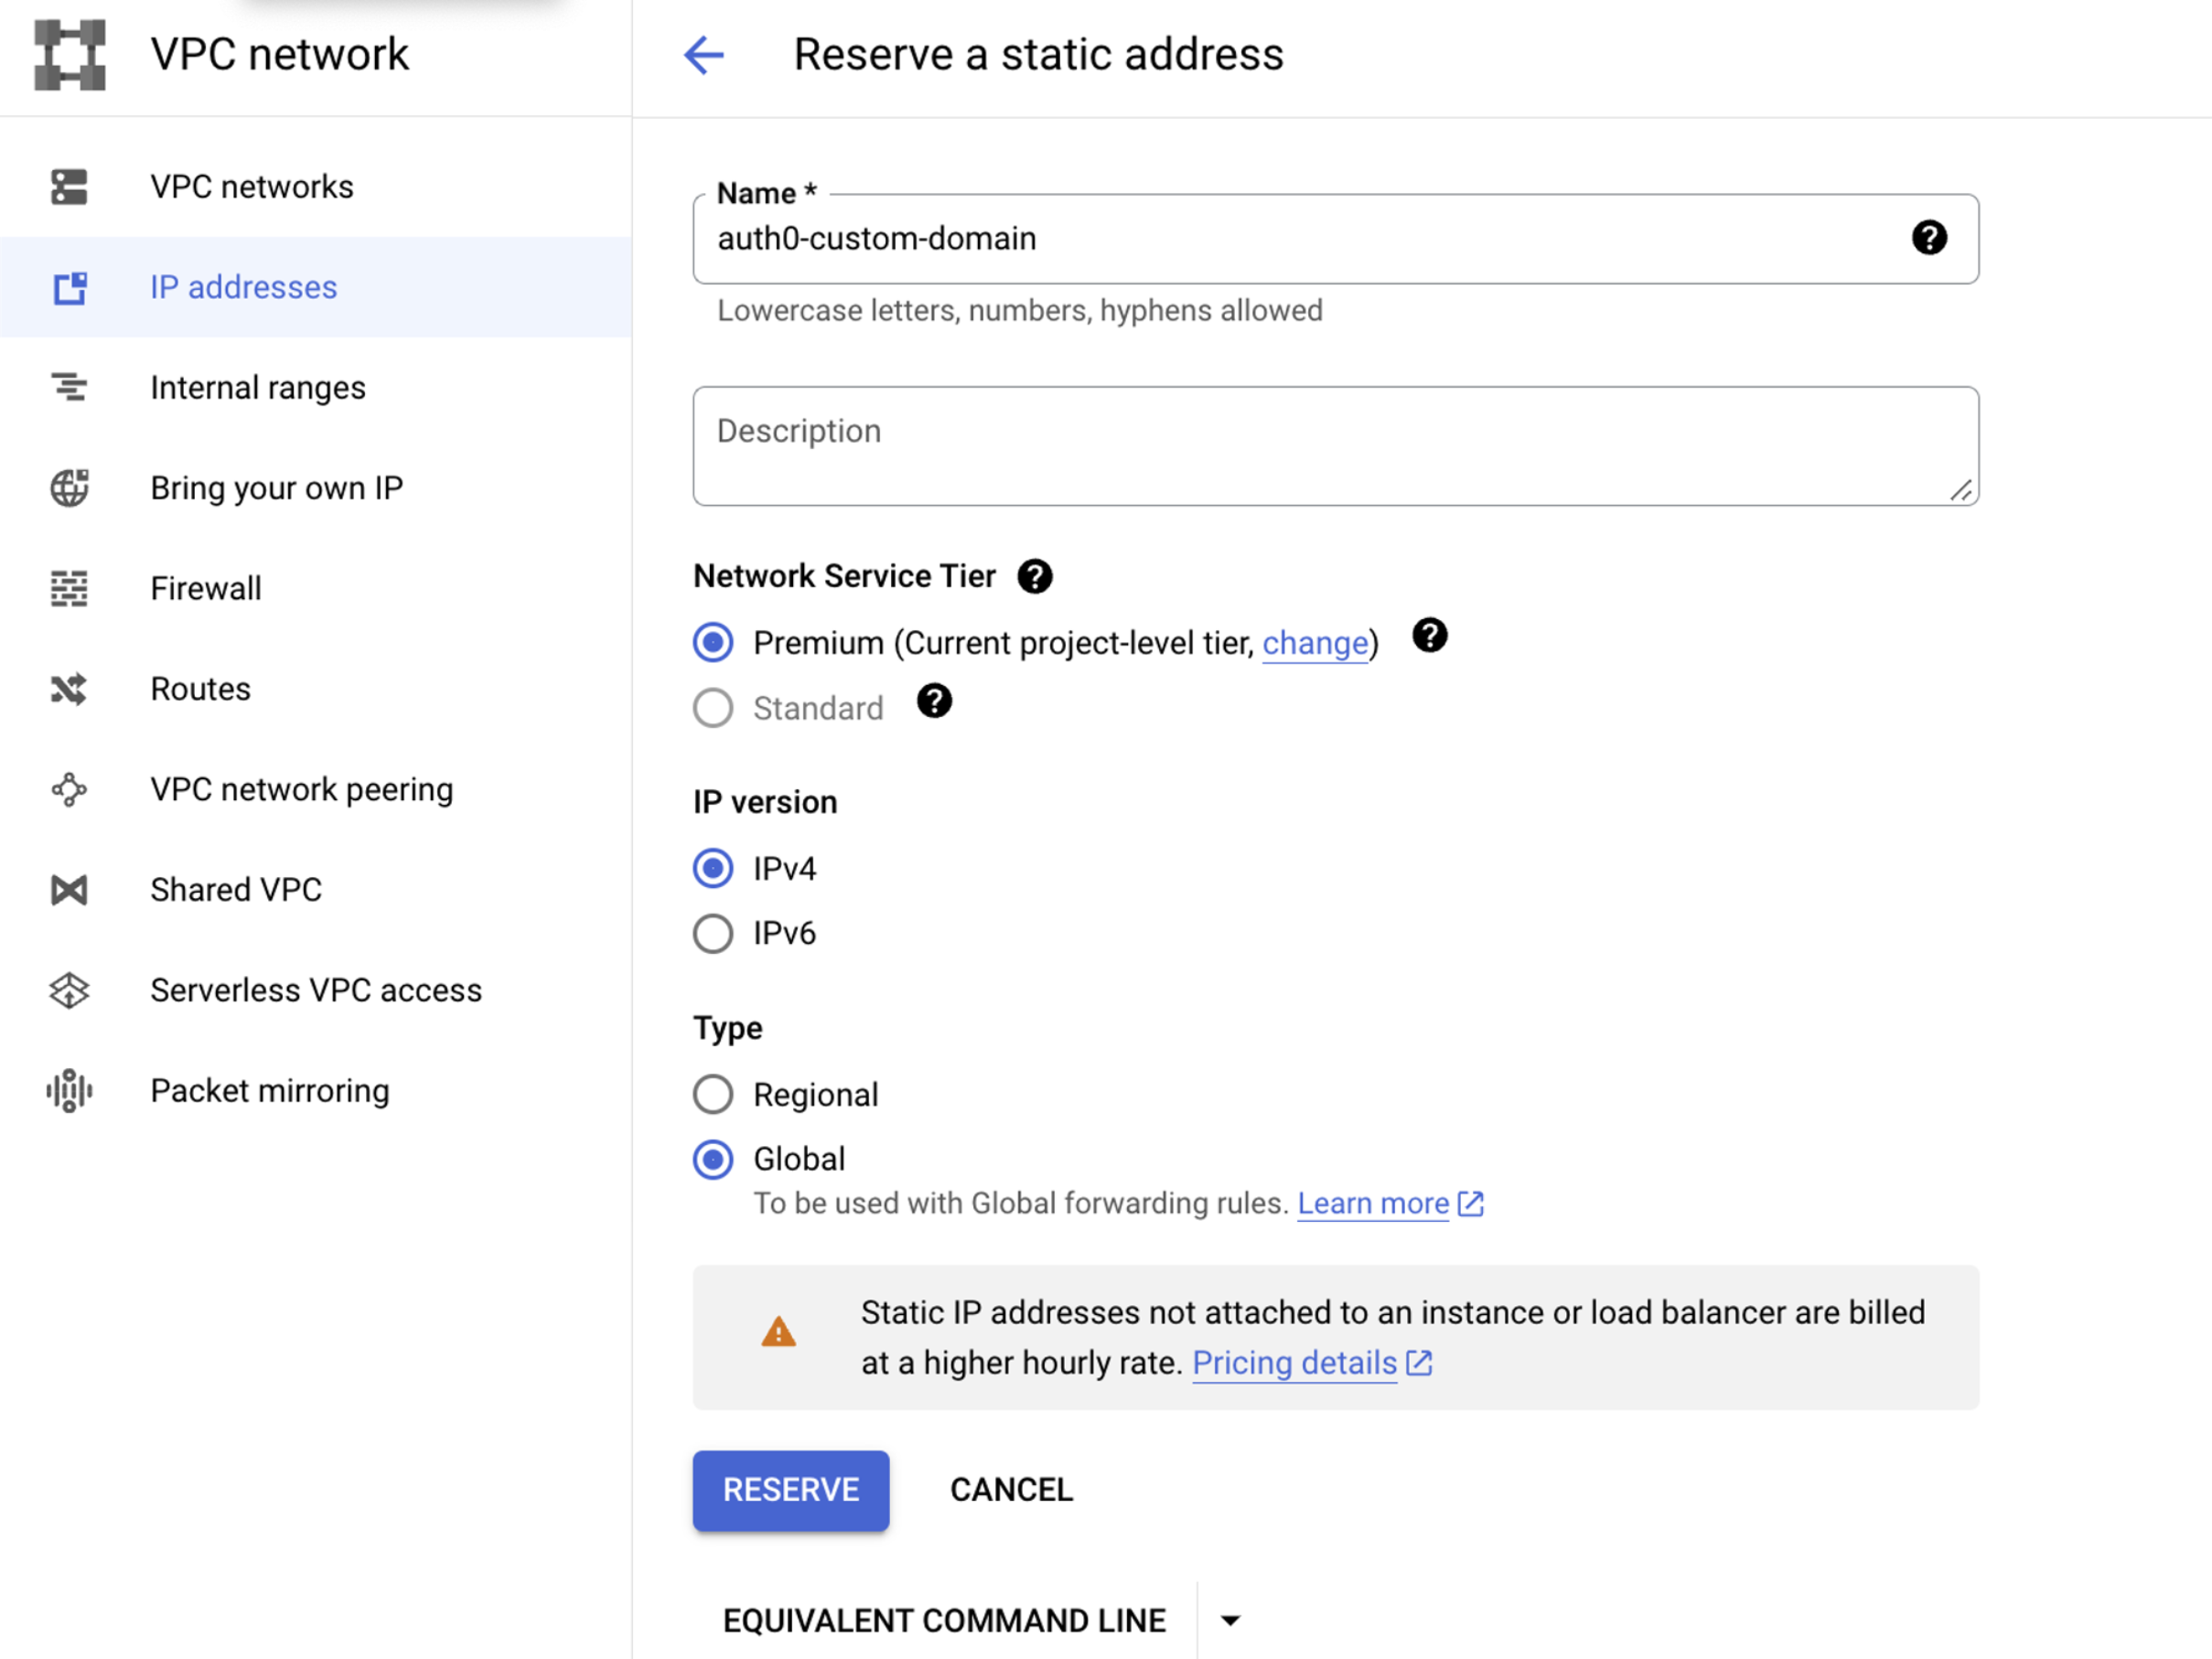Click the Routes sidebar icon

point(69,689)
